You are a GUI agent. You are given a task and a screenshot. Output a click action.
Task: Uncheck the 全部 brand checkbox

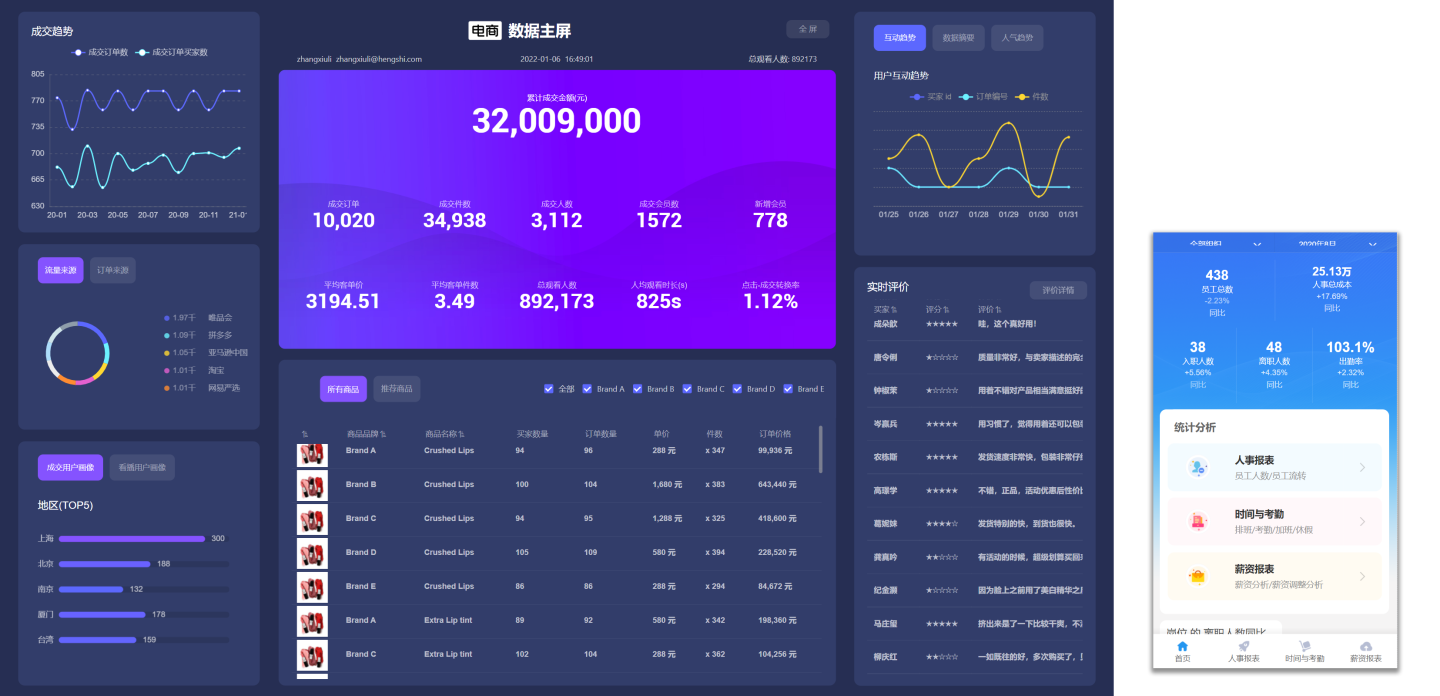548,389
